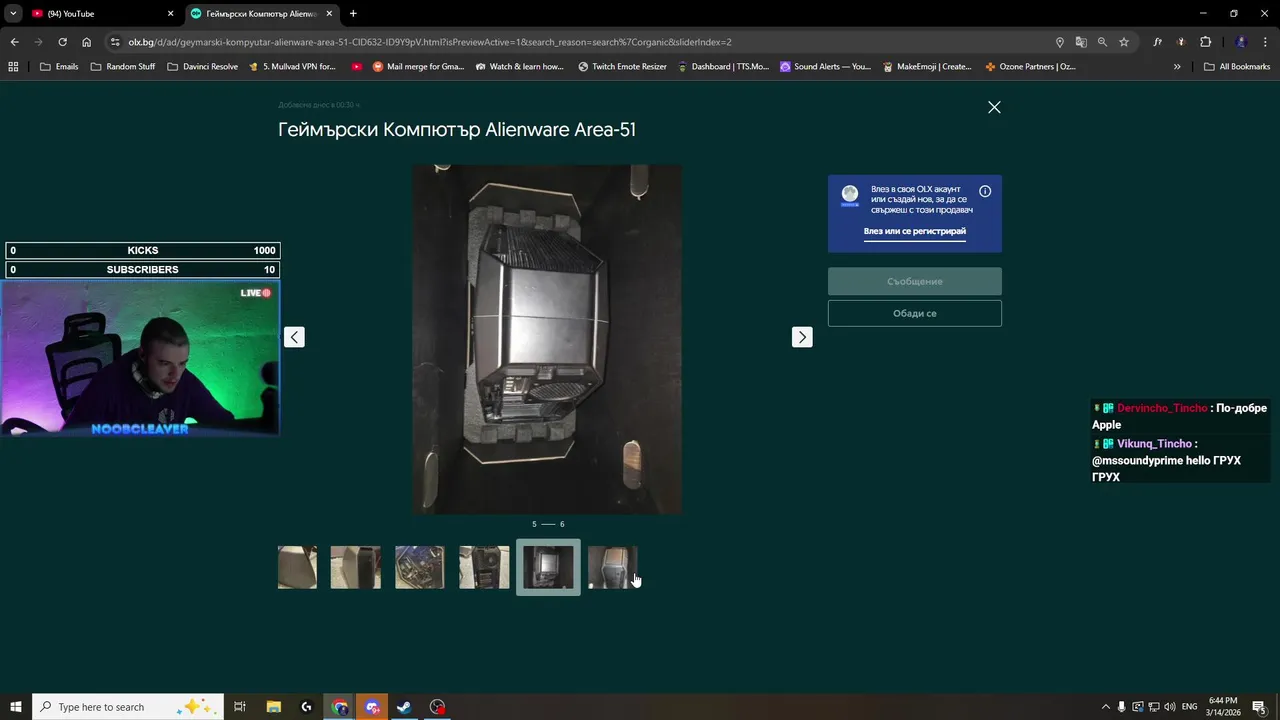This screenshot has height=720, width=1280.
Task: Click the 'Обади се' call button
Action: (x=915, y=313)
